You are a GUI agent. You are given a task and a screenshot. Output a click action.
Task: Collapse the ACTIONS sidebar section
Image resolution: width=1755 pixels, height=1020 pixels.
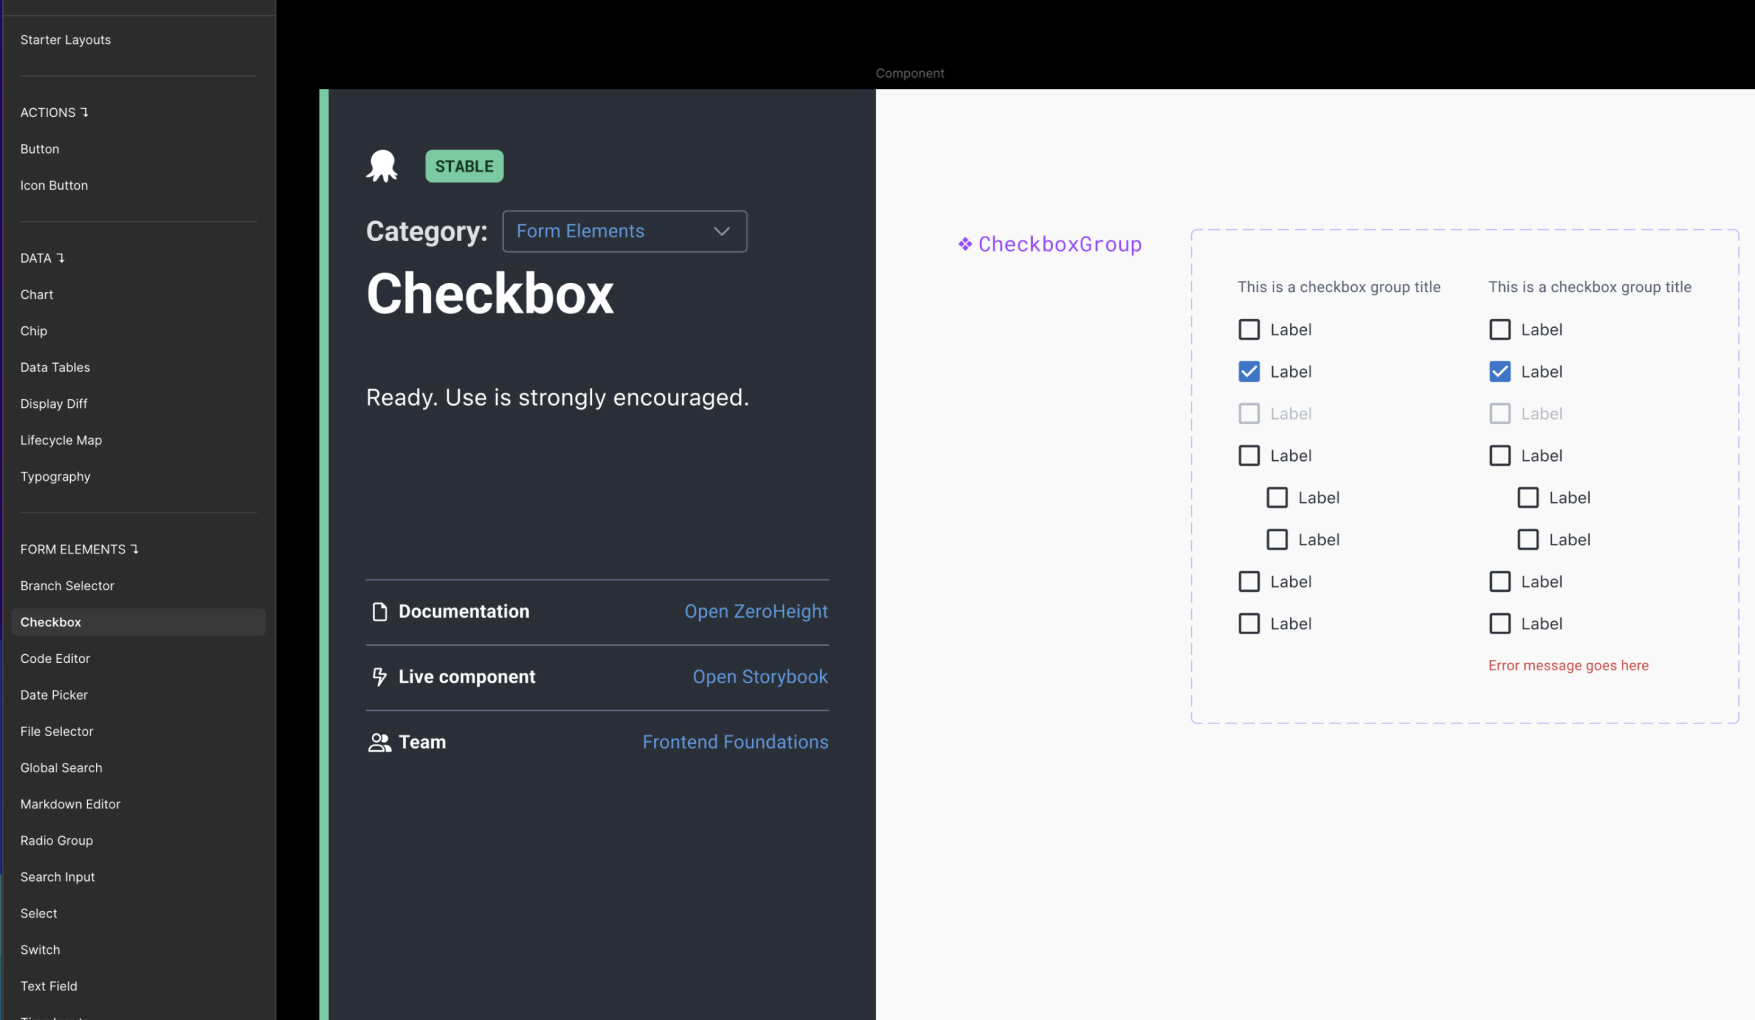[x=54, y=112]
